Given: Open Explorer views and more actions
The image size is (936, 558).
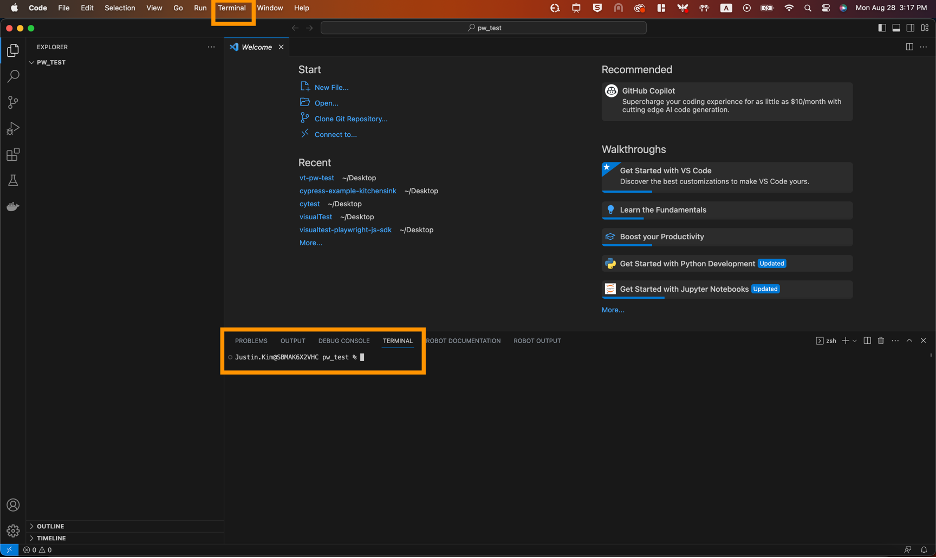Looking at the screenshot, I should pyautogui.click(x=211, y=47).
